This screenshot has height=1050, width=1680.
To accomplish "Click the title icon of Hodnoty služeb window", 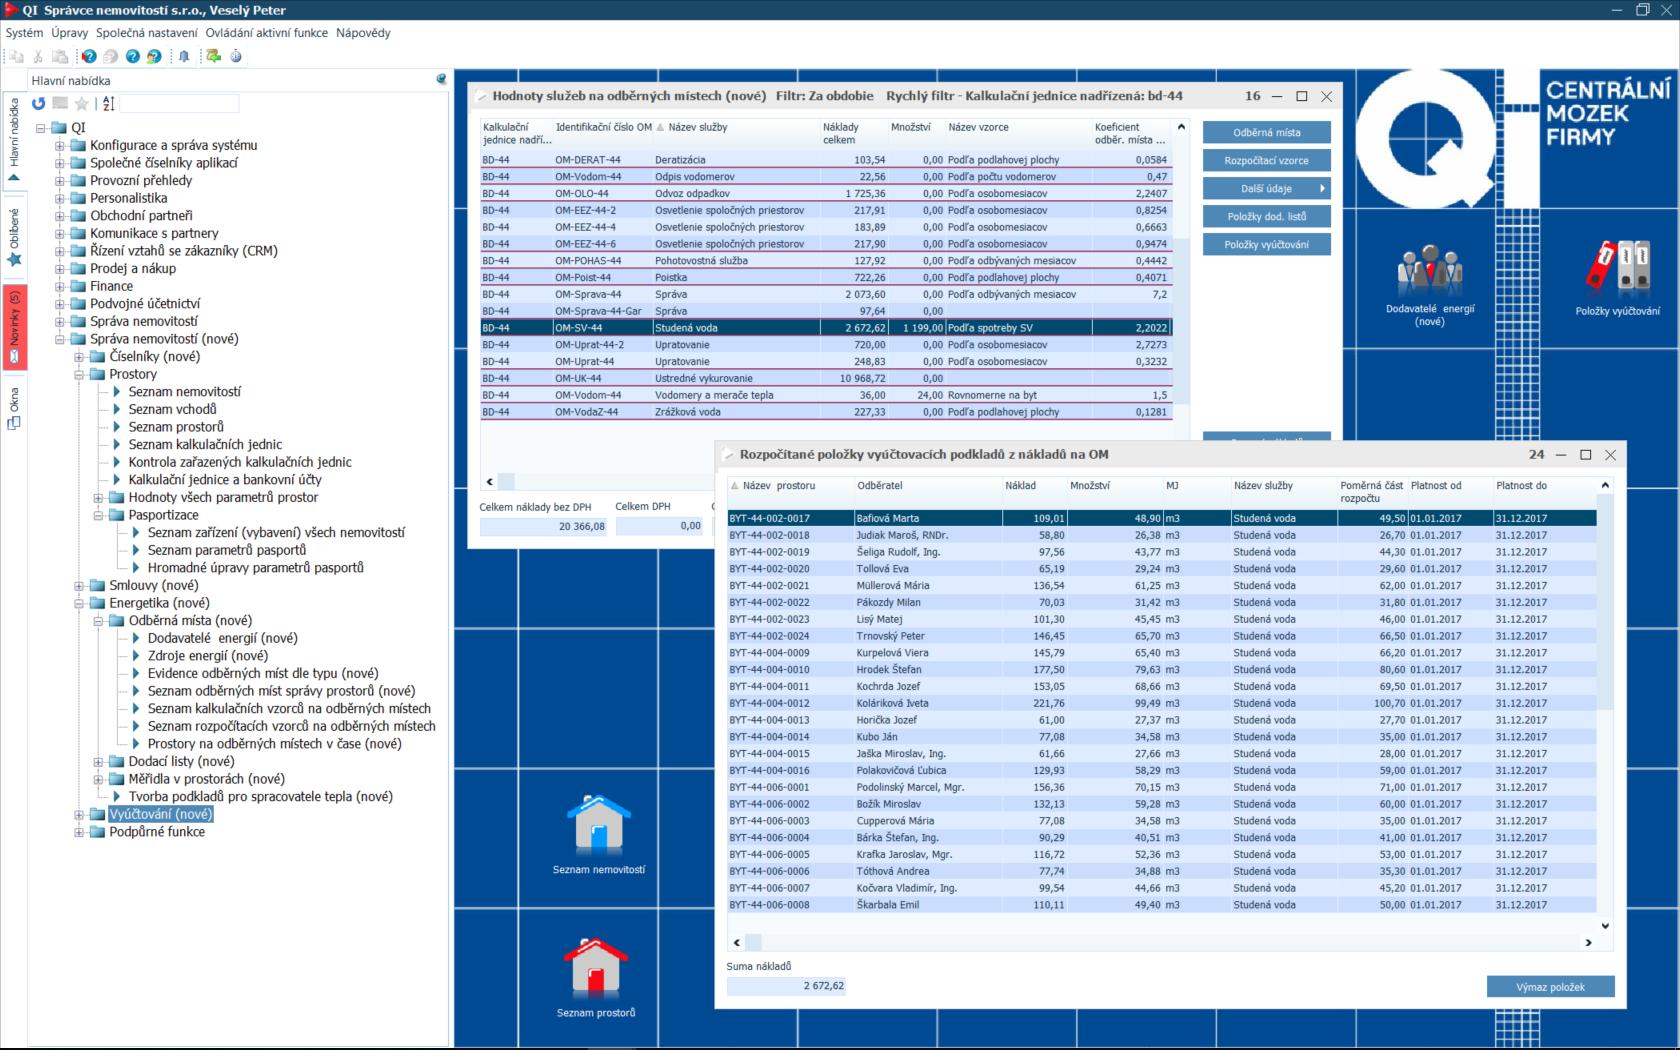I will [x=481, y=96].
